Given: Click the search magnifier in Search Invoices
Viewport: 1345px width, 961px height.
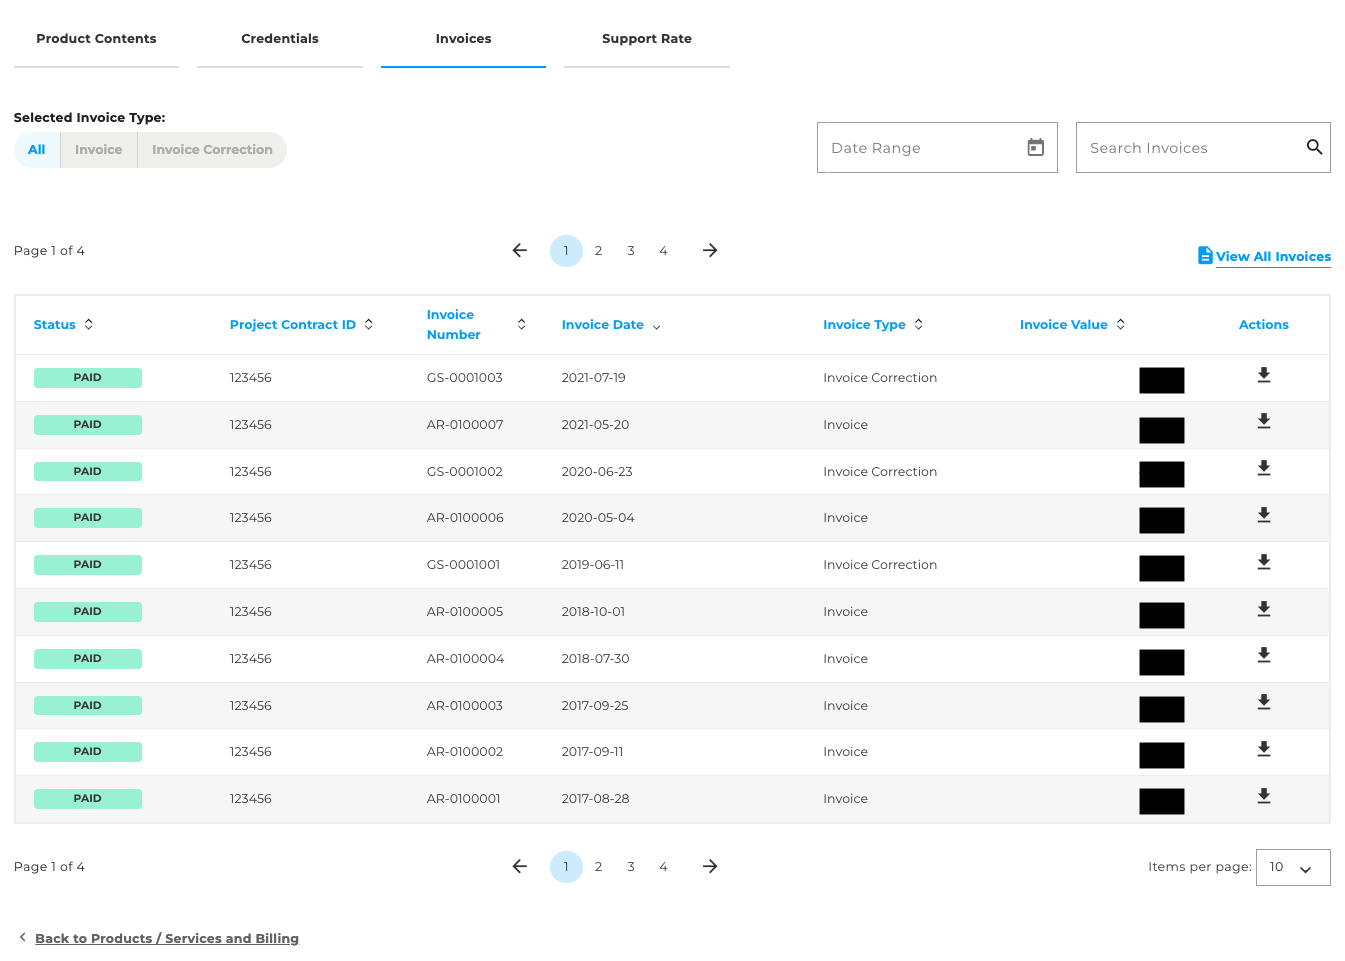Looking at the screenshot, I should [1314, 147].
